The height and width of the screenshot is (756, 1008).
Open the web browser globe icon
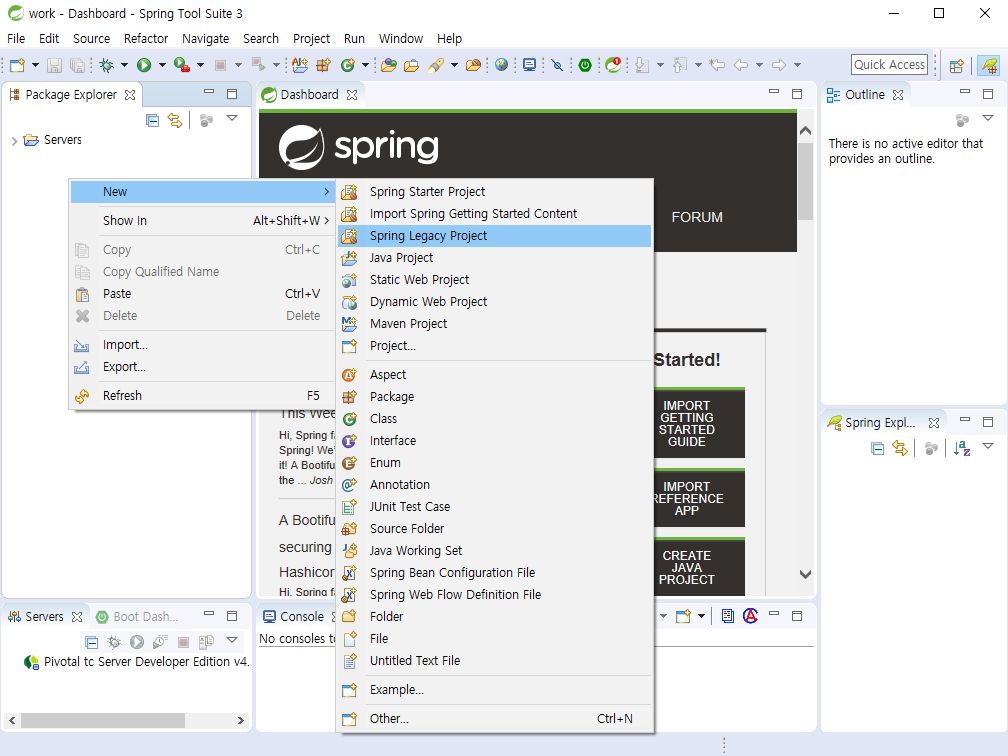[x=502, y=65]
